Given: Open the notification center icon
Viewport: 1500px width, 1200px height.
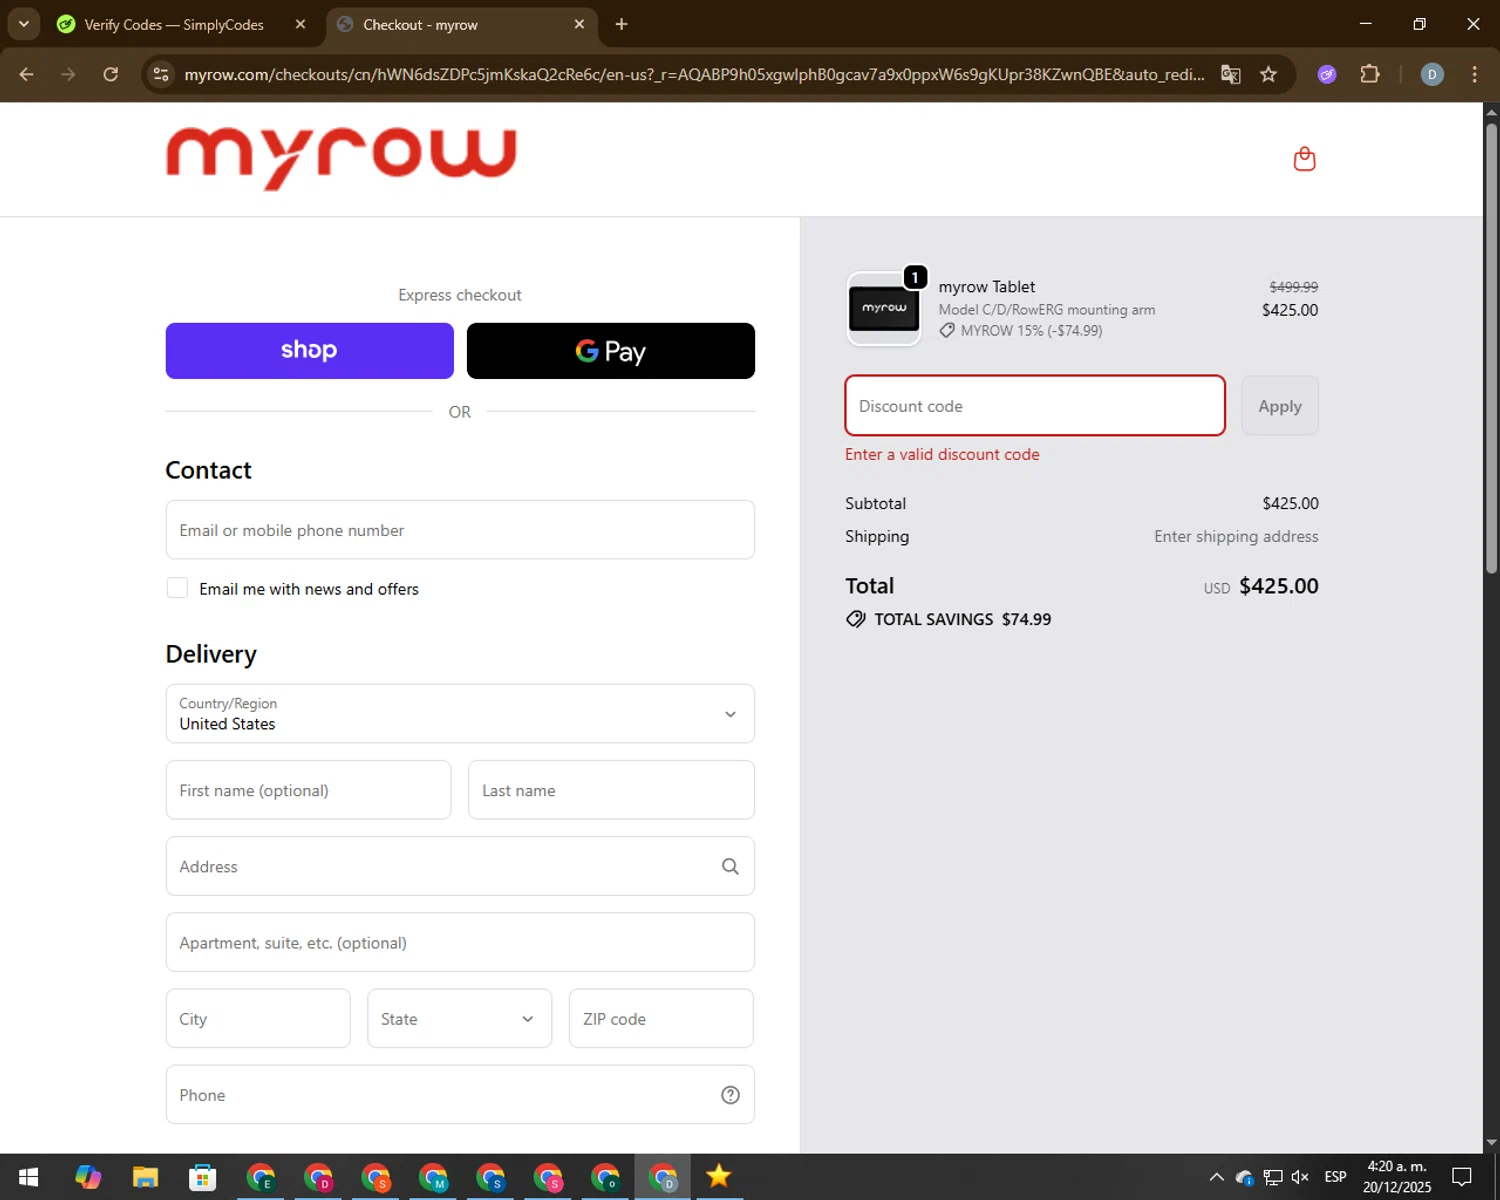Looking at the screenshot, I should point(1462,1177).
